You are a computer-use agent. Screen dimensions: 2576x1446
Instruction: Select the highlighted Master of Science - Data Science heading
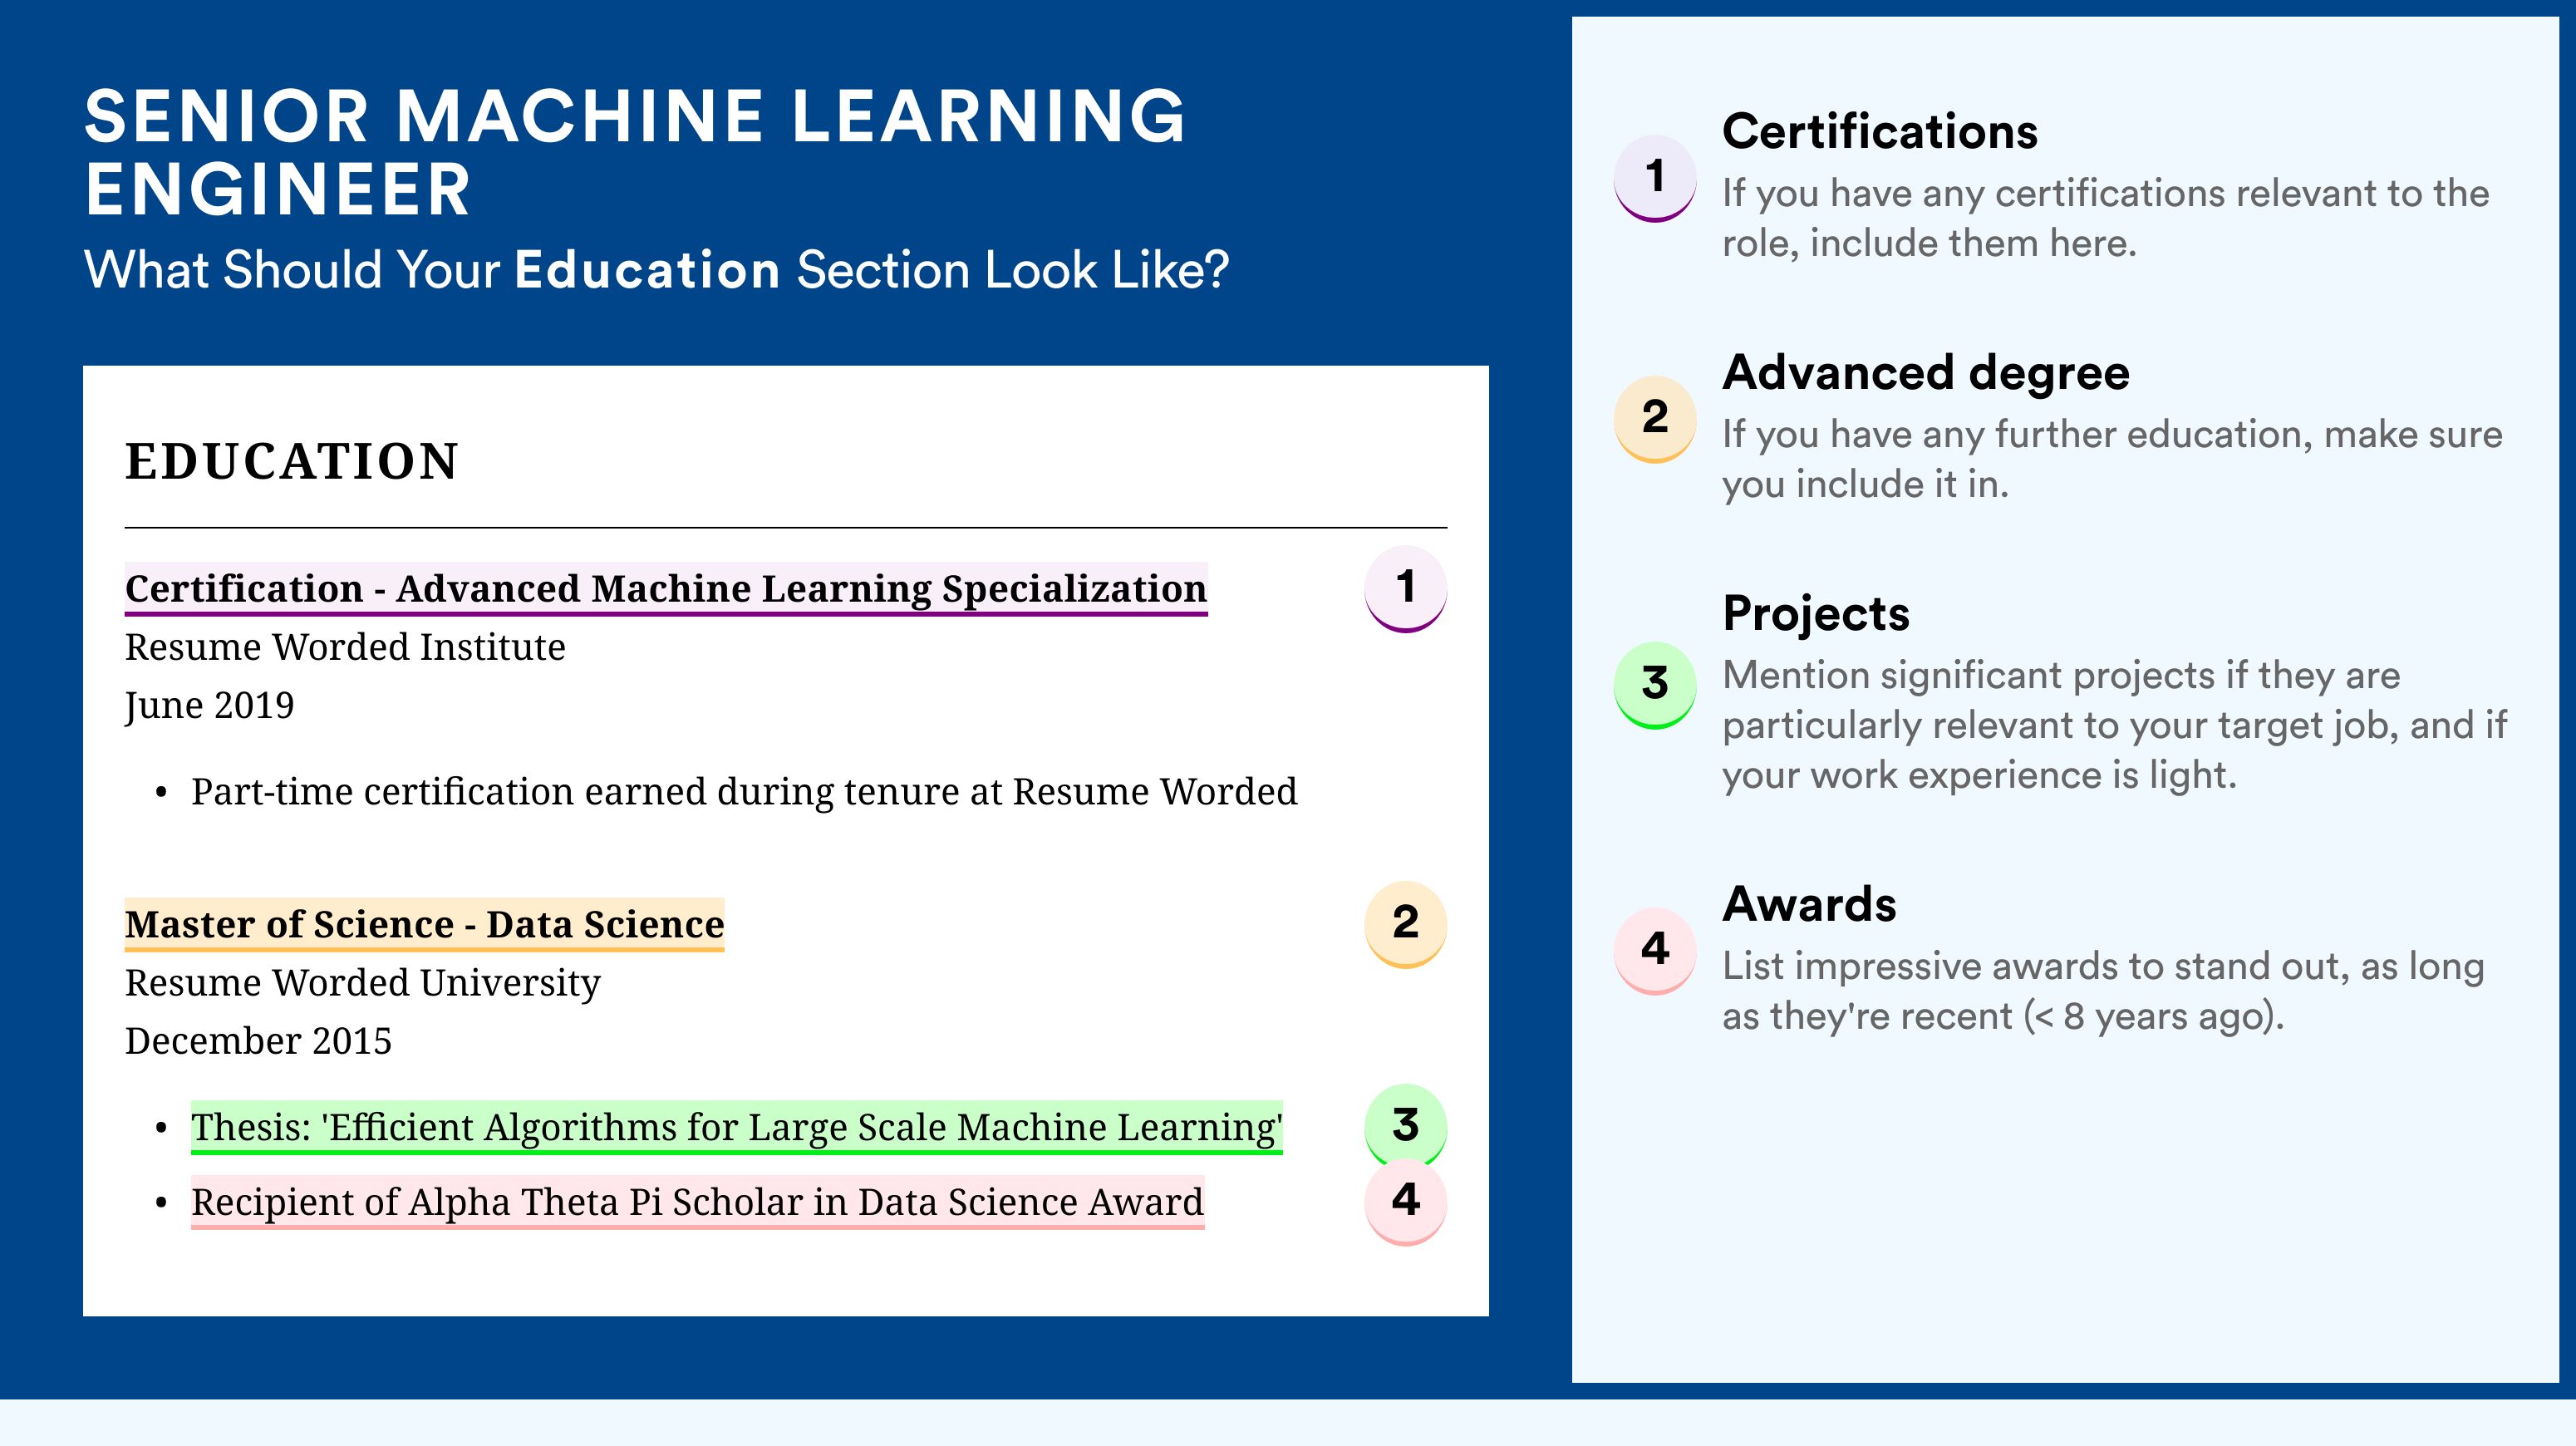click(424, 925)
